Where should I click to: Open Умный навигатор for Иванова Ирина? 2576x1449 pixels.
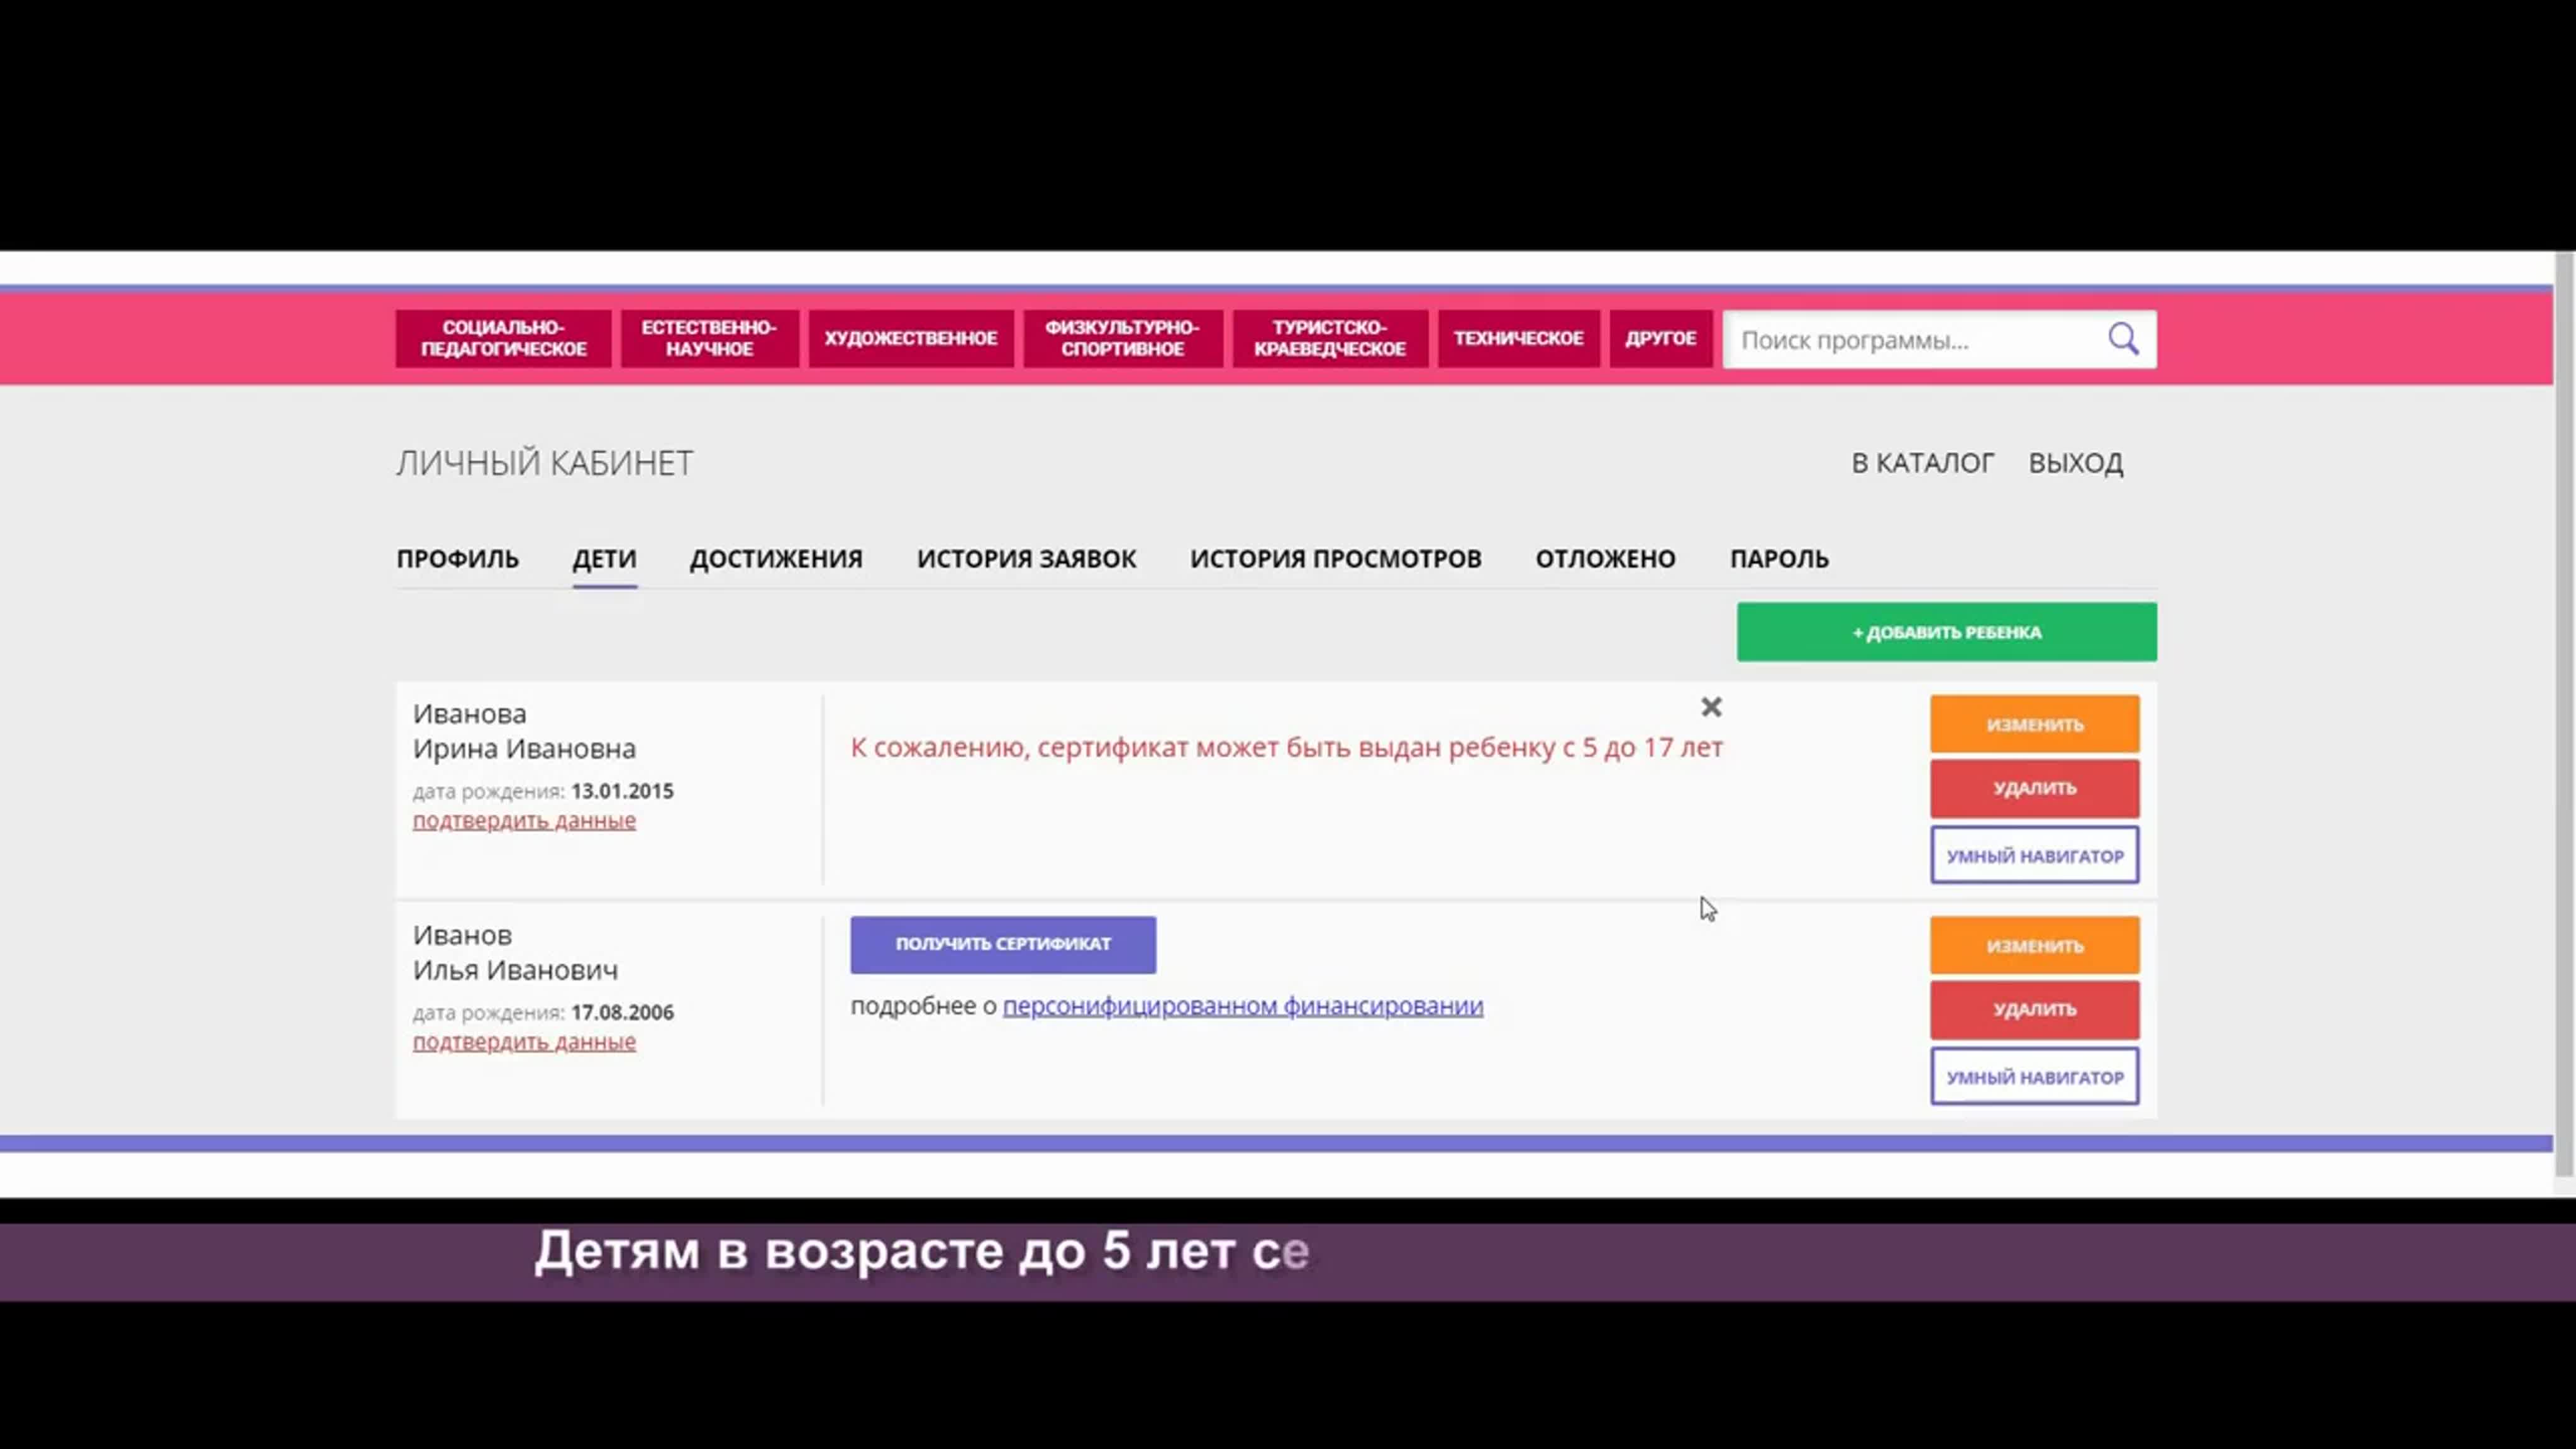click(x=2034, y=855)
